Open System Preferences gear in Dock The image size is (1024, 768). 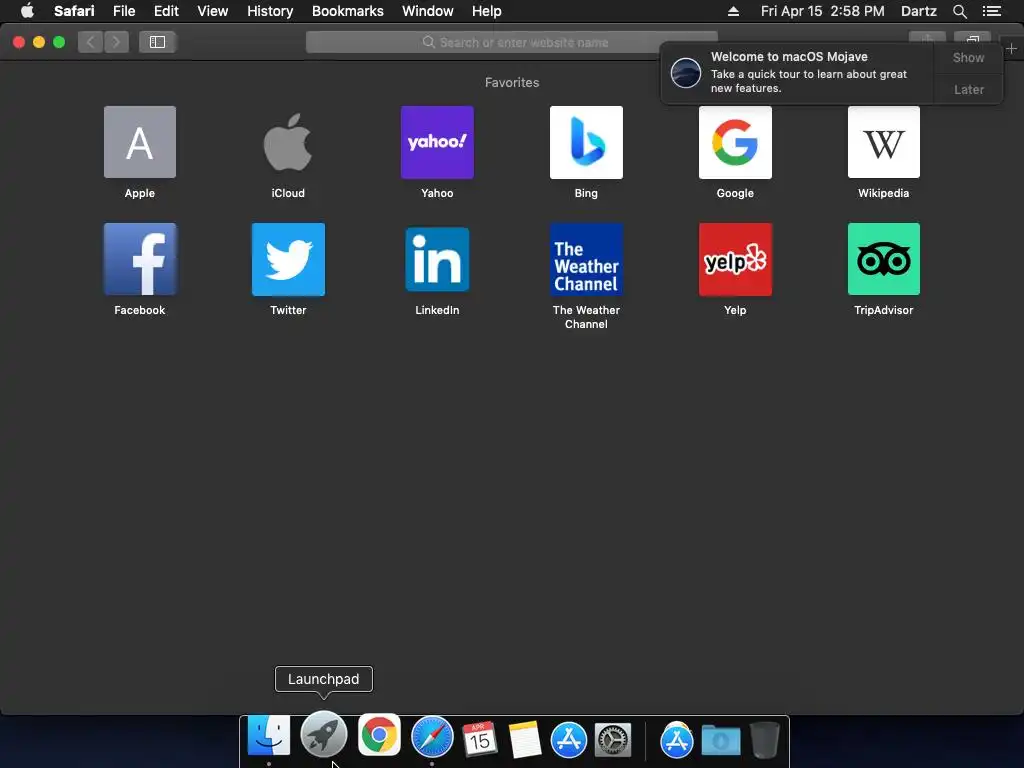(613, 740)
